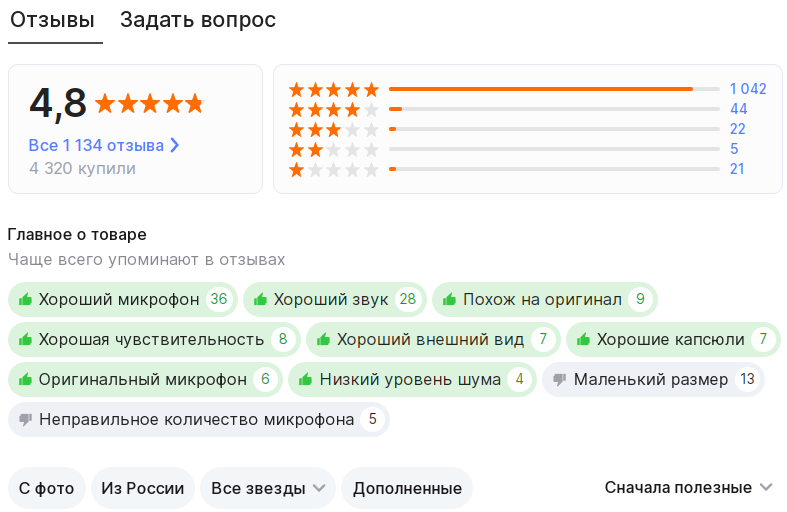The image size is (787, 512).
Task: Switch to the Задать вопрос tab
Action: (x=198, y=20)
